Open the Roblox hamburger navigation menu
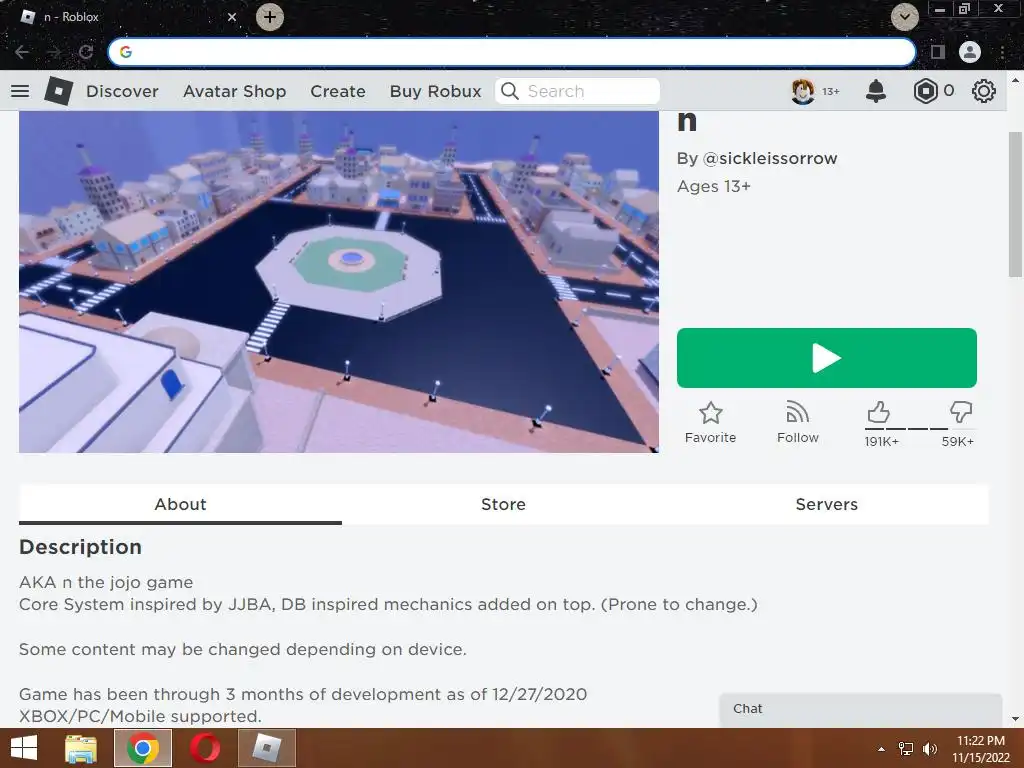The height and width of the screenshot is (768, 1024). coord(20,91)
